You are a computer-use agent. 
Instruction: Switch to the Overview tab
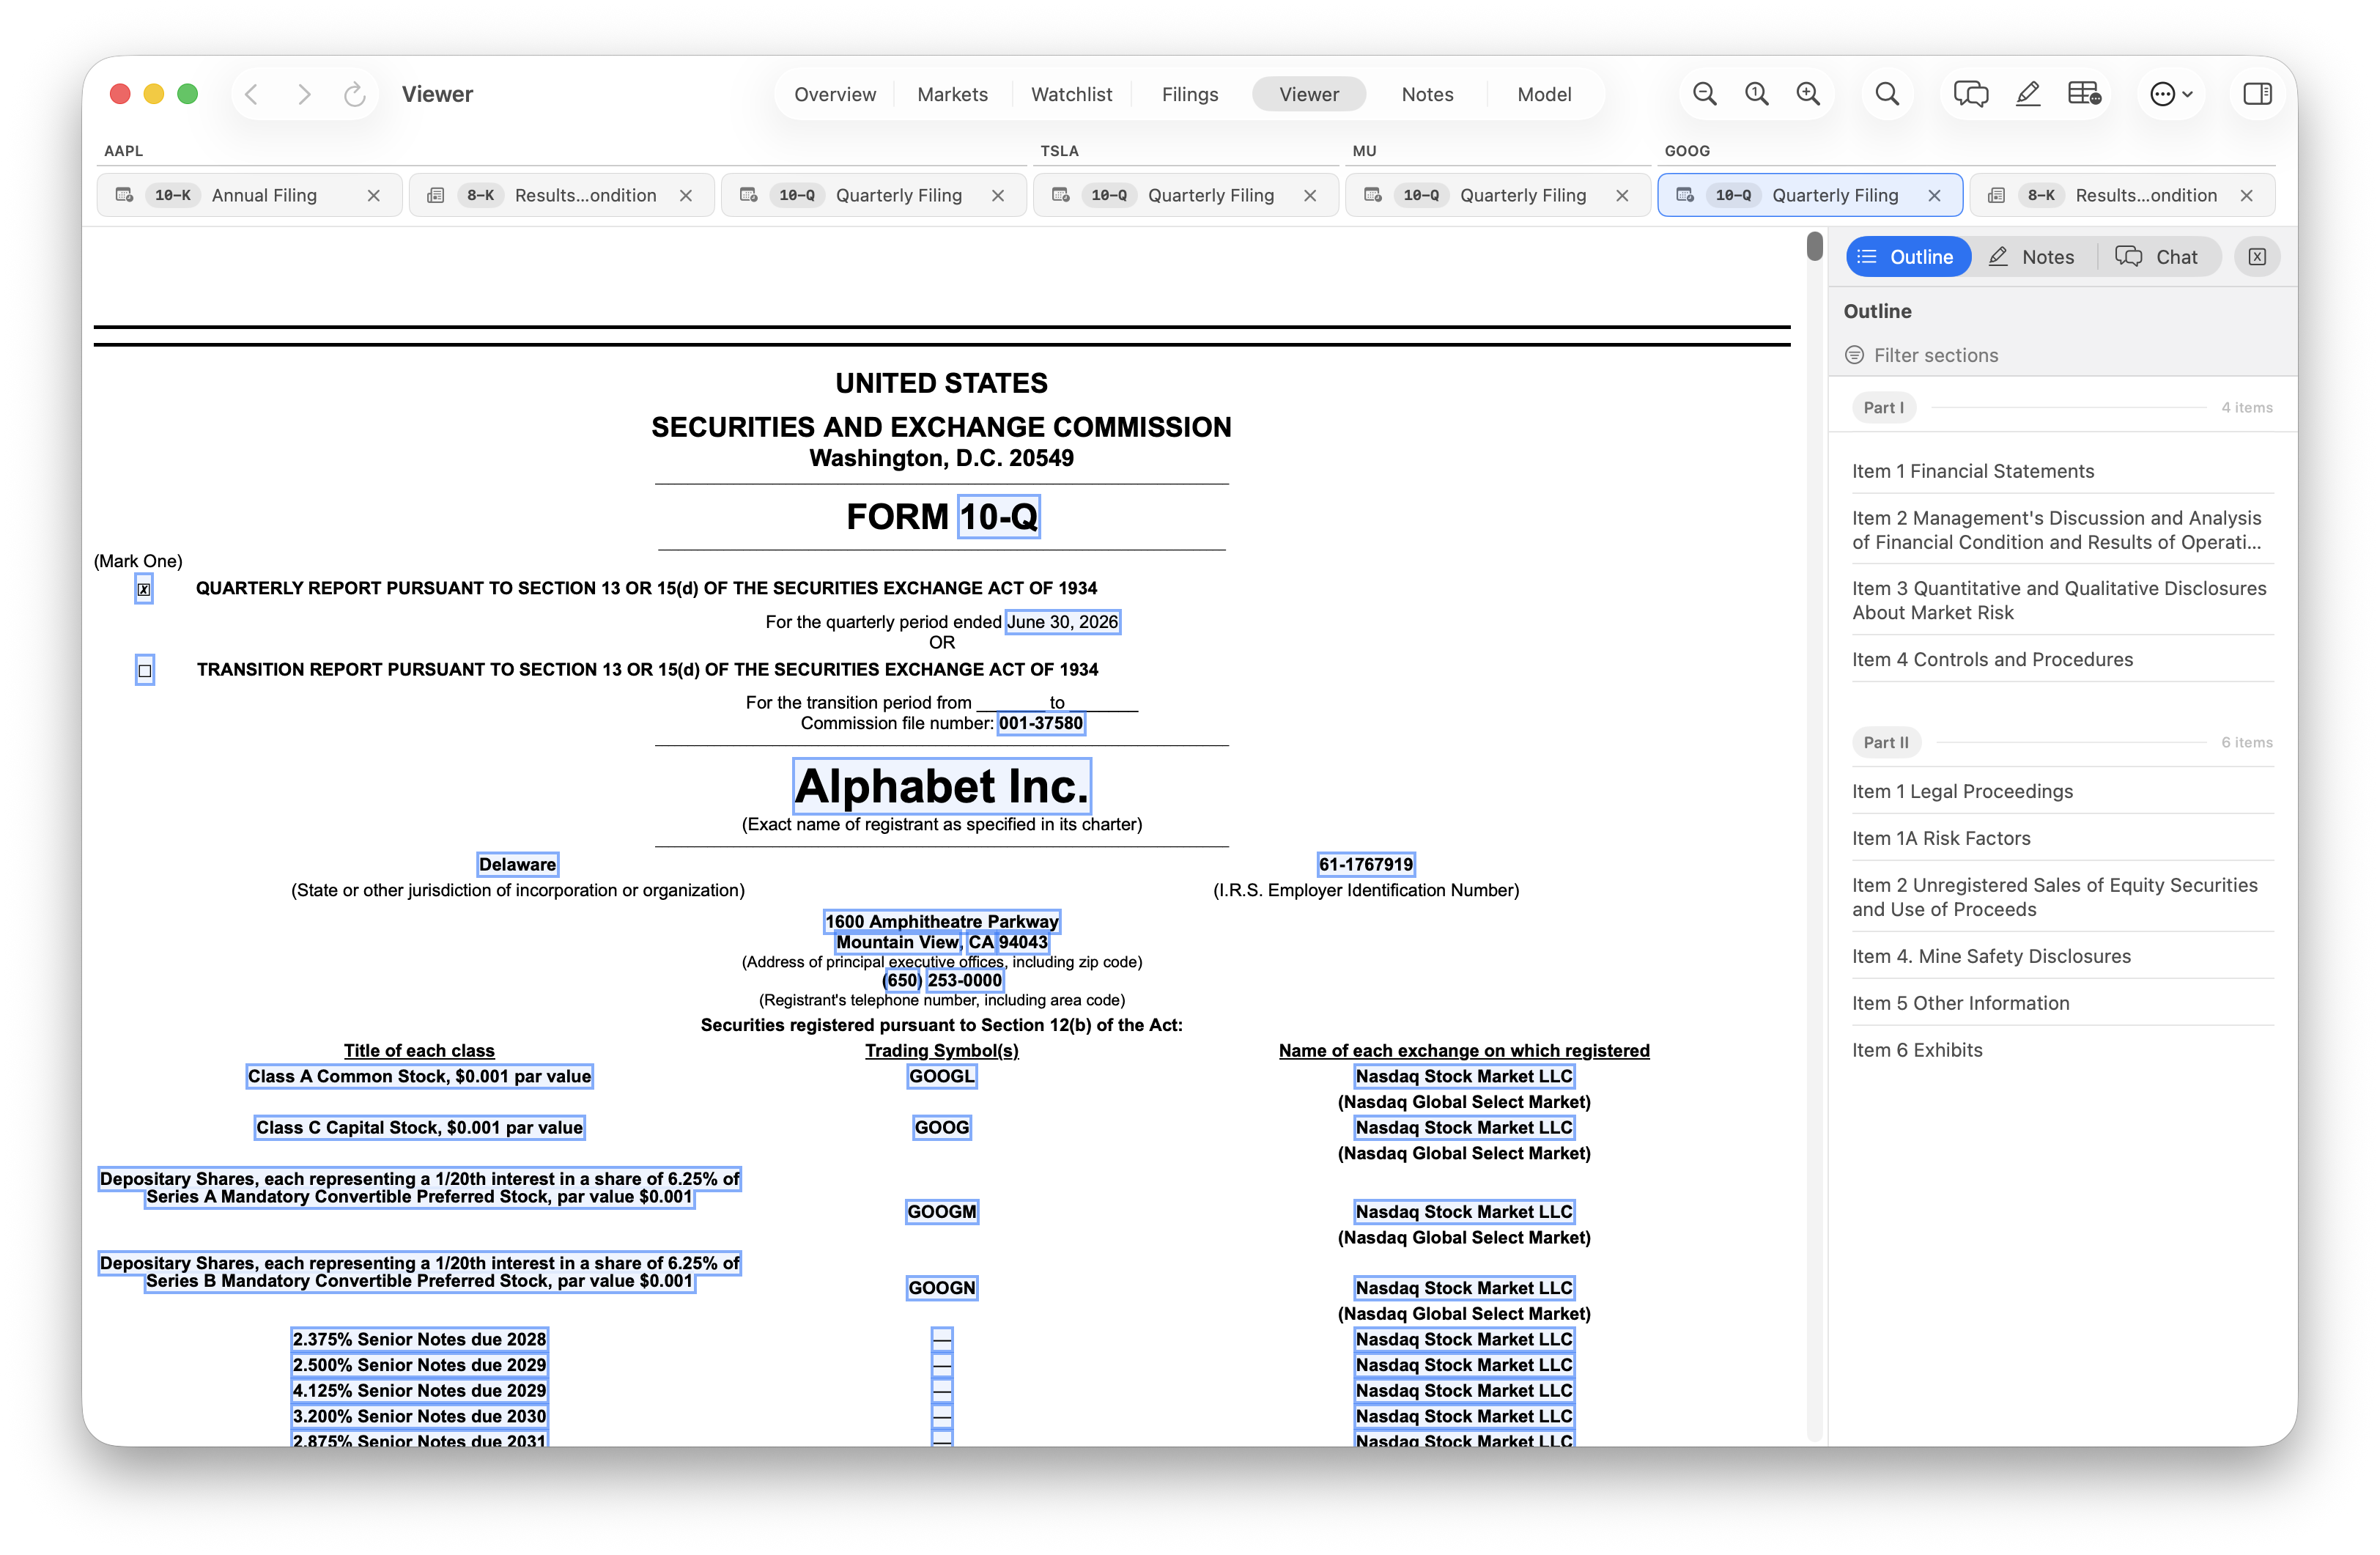[x=835, y=94]
